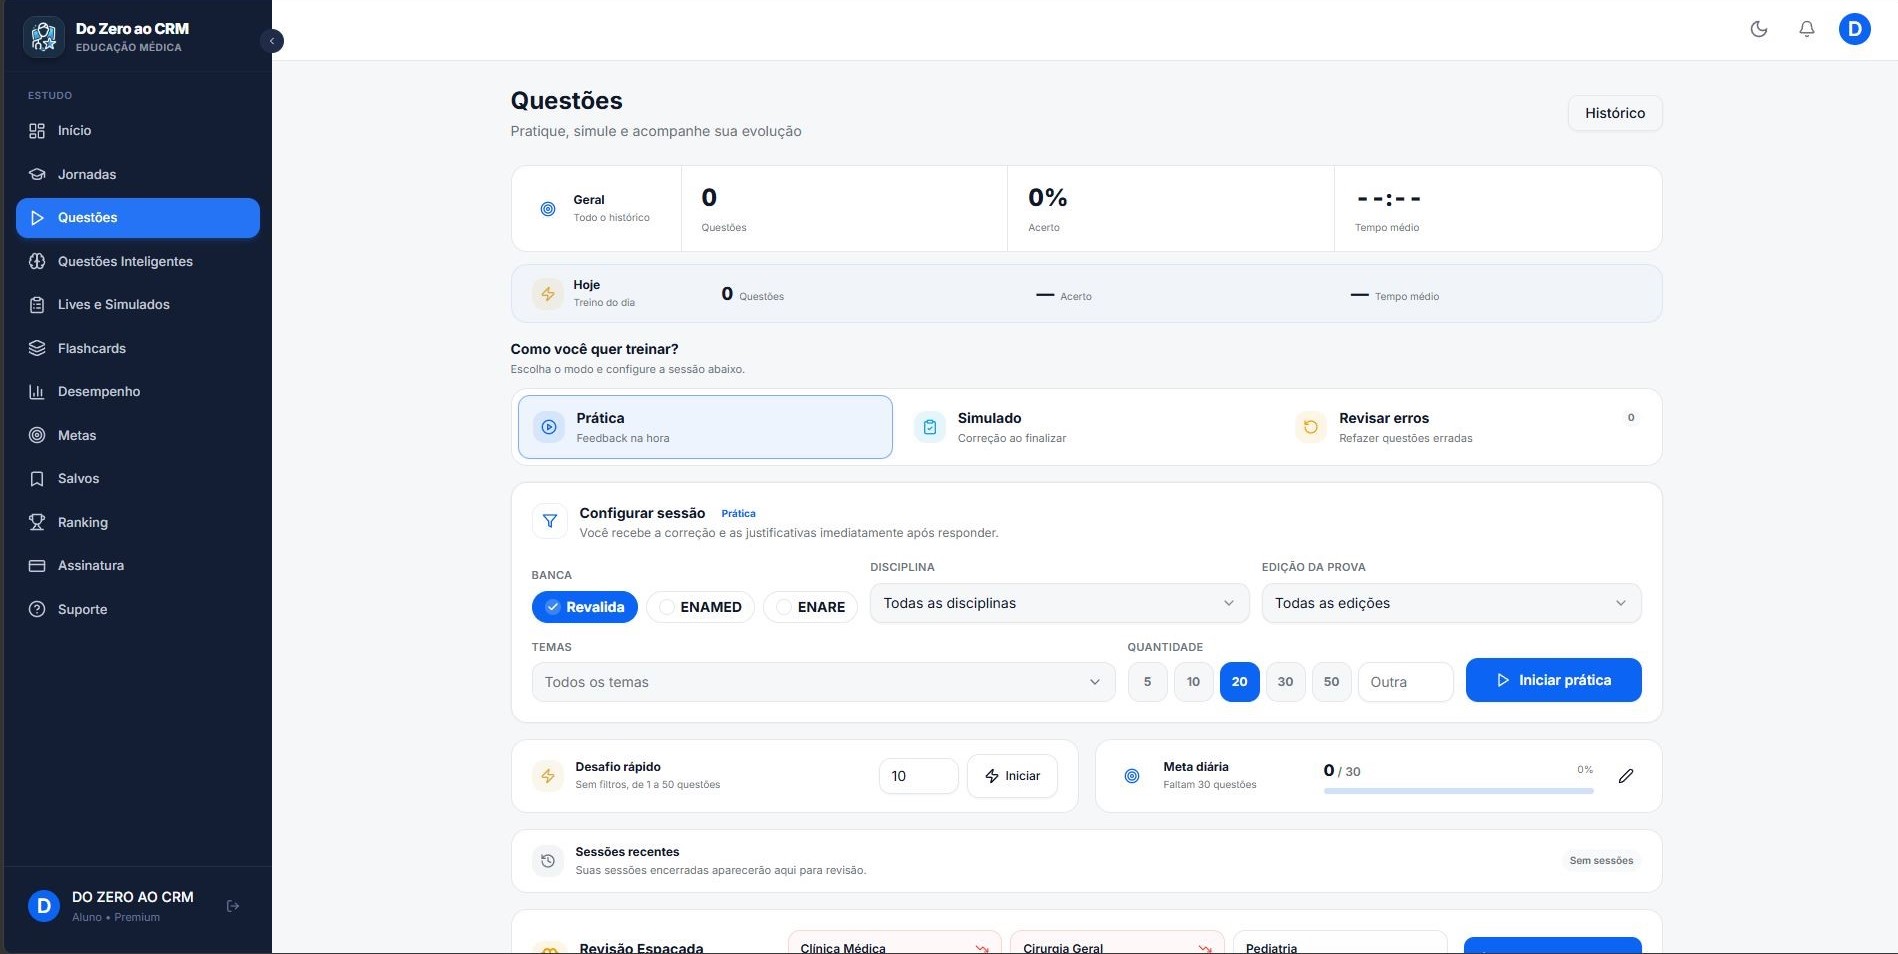Image resolution: width=1898 pixels, height=954 pixels.
Task: Open the Todas as disciplinas dropdown
Action: click(x=1059, y=603)
